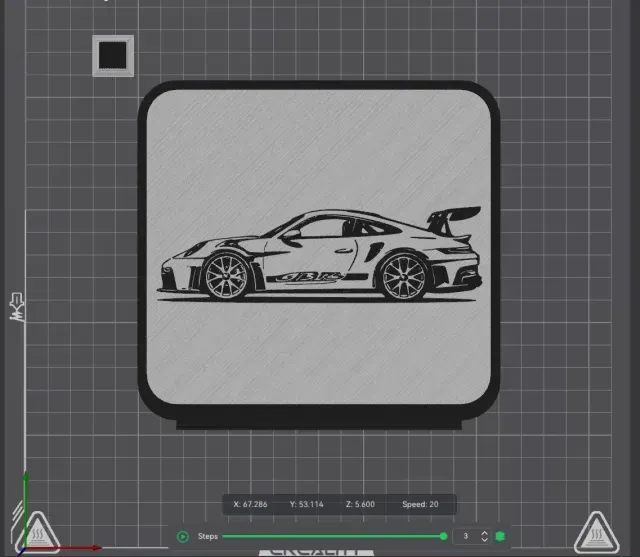Screen dimensions: 640x557
Task: Click the nozzle marker on the vertical layer slider
Action: [17, 306]
